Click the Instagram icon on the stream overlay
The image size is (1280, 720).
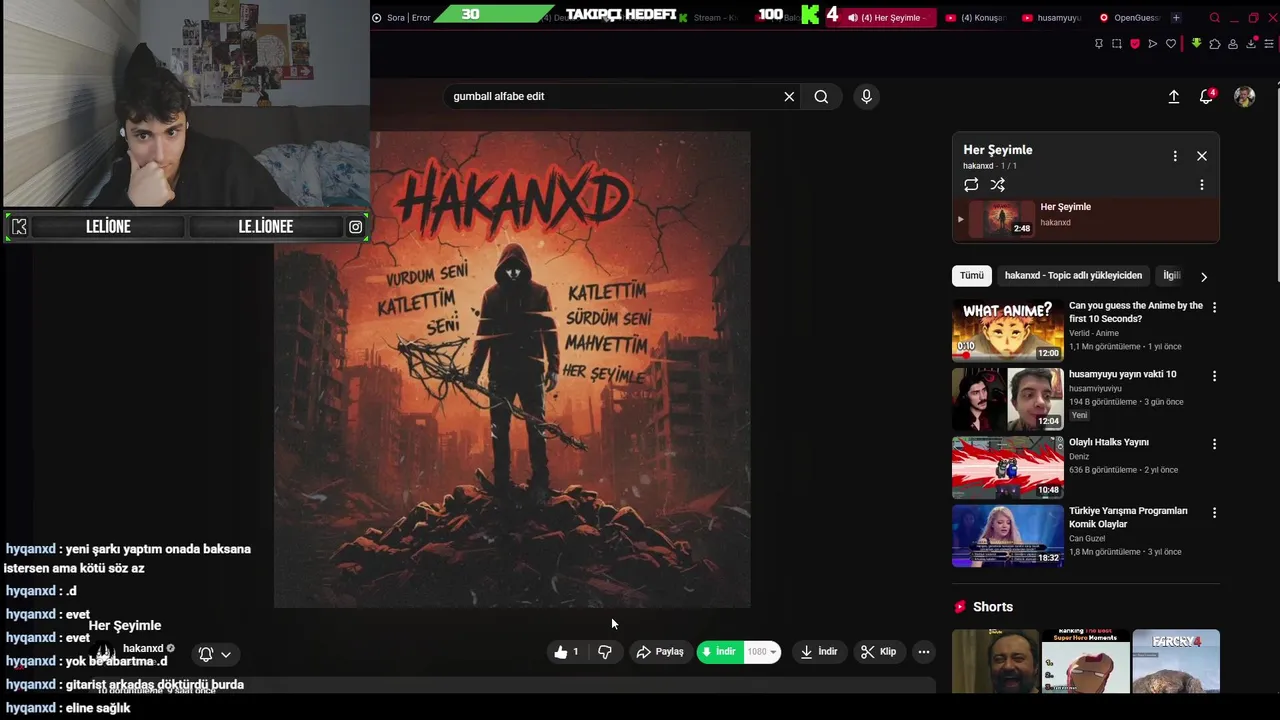pyautogui.click(x=355, y=227)
